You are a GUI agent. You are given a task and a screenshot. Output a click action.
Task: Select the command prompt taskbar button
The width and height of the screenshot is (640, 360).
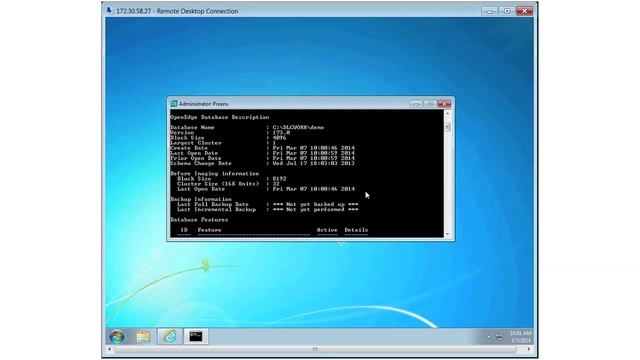[x=196, y=336]
